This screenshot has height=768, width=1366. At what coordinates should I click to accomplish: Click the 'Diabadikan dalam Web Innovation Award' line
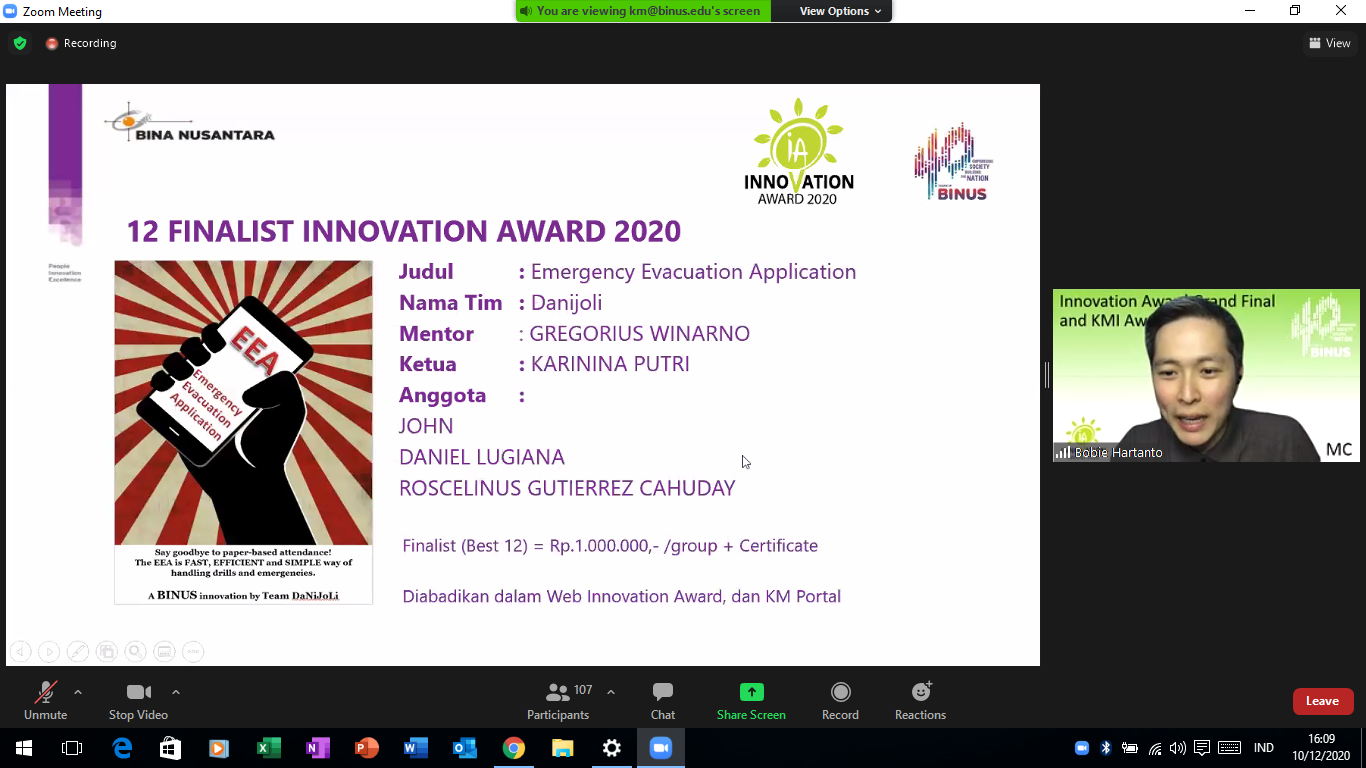pyautogui.click(x=621, y=596)
